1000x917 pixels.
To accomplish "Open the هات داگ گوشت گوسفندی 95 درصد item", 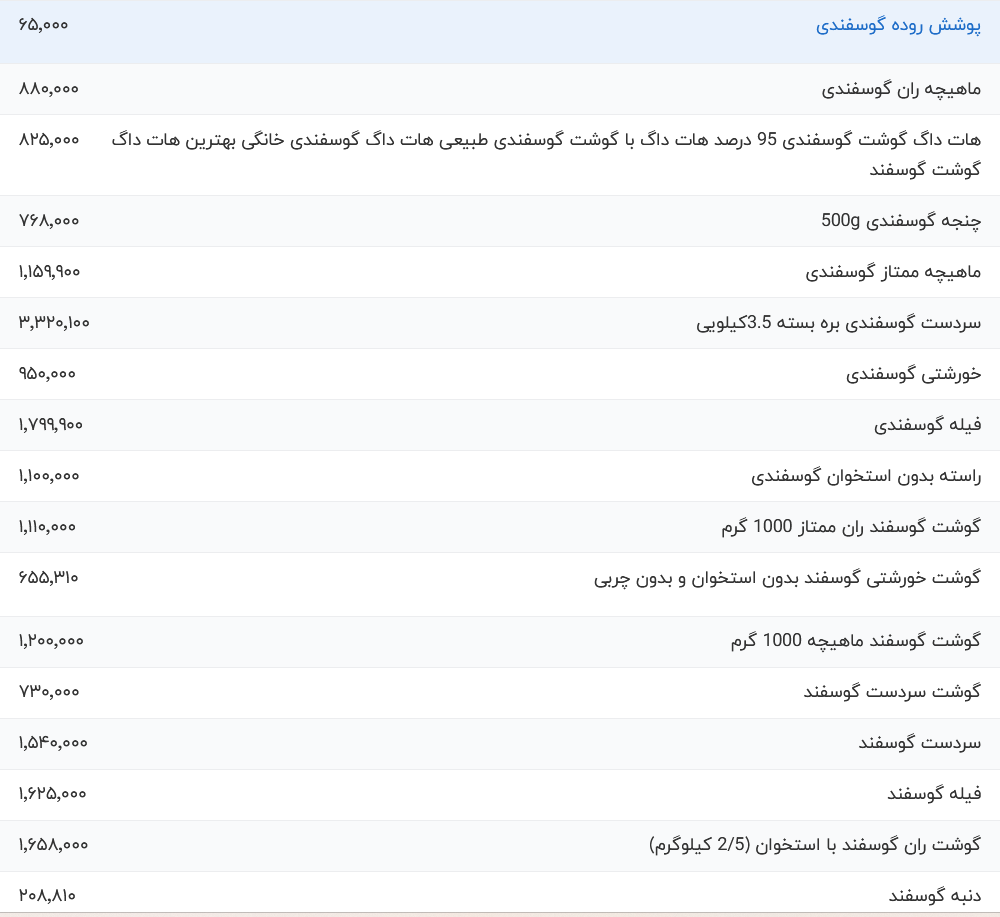I will click(x=546, y=140).
